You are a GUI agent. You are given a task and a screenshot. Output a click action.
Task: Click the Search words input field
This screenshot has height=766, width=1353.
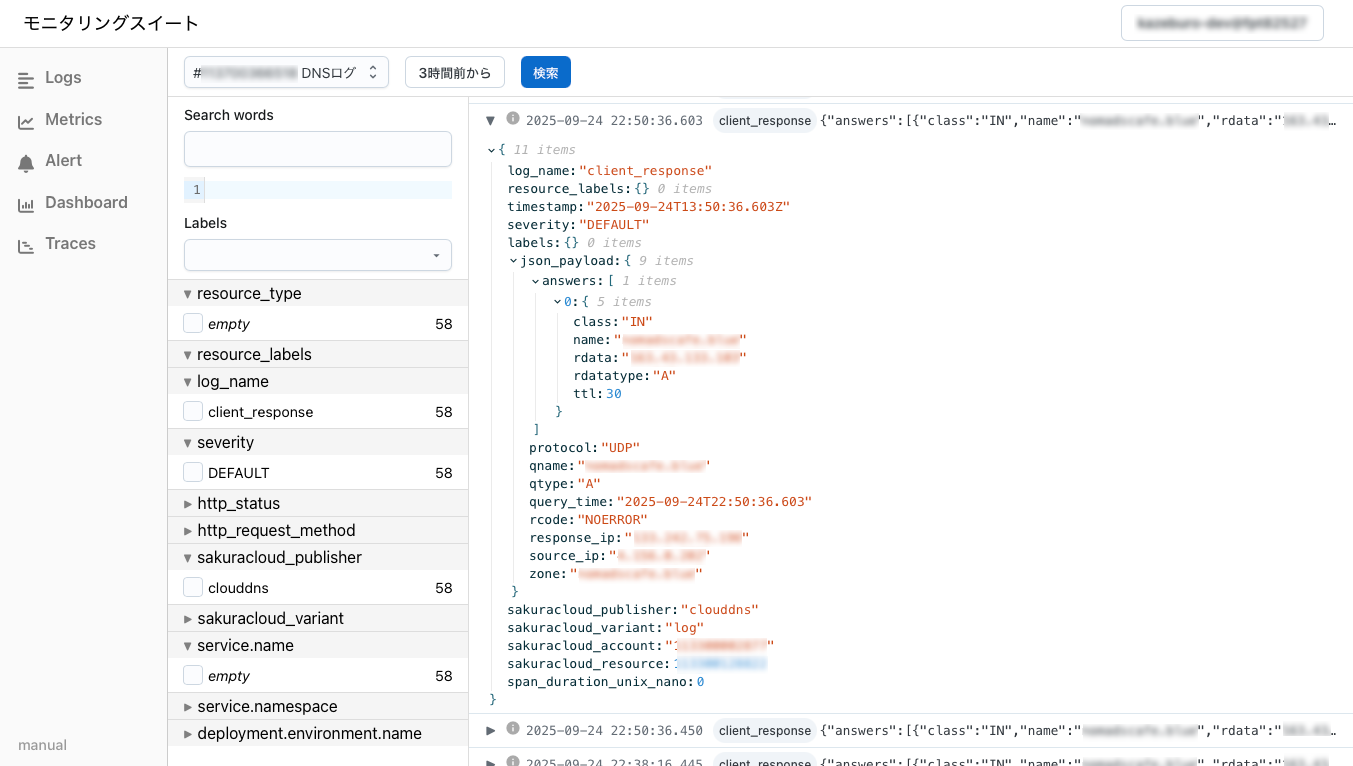pyautogui.click(x=317, y=149)
